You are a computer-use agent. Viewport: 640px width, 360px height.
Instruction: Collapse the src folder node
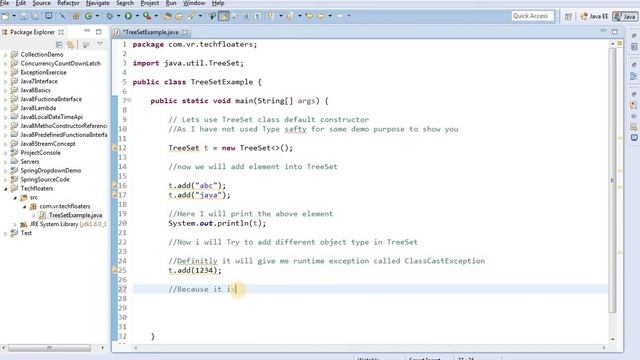point(15,198)
